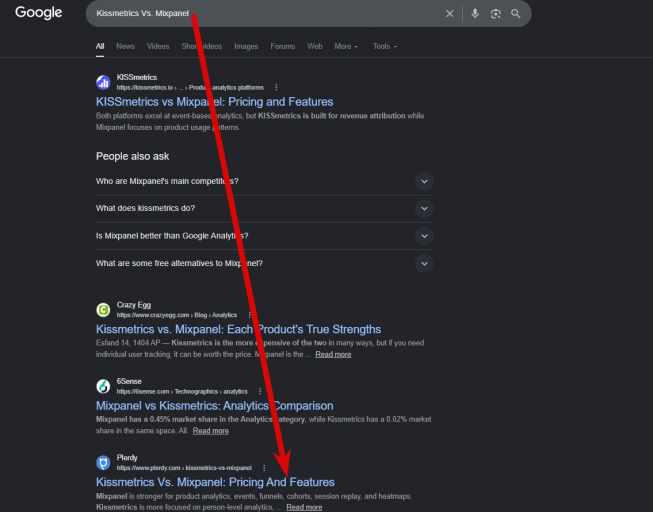Open the Images tab
Screen dimensions: 653x512
point(246,46)
